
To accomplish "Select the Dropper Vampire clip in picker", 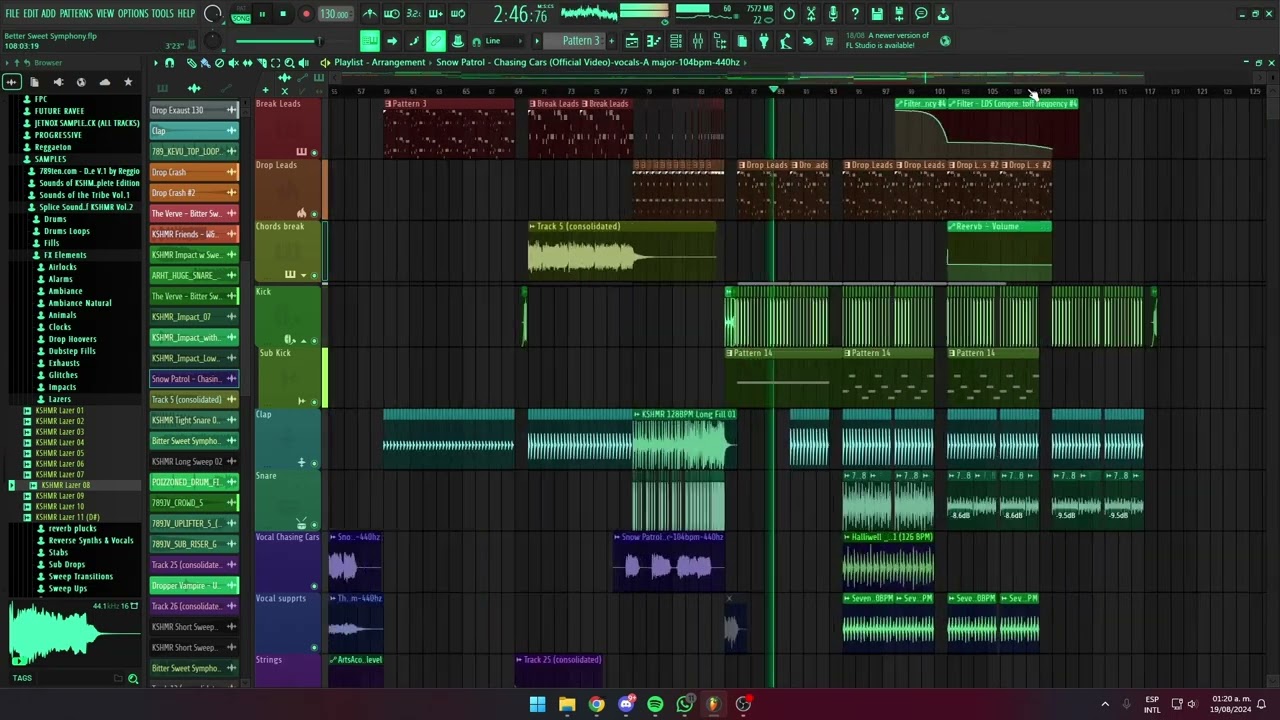I will point(194,585).
